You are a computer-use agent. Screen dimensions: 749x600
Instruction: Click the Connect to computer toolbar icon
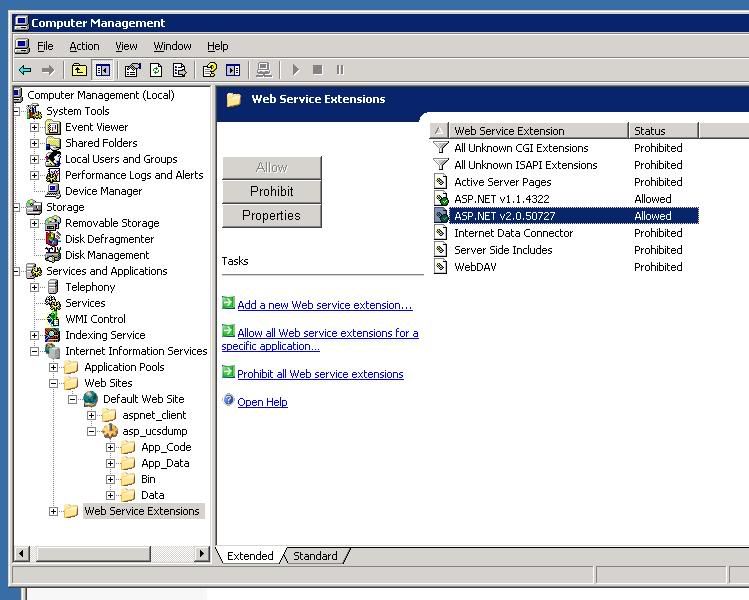tap(263, 70)
